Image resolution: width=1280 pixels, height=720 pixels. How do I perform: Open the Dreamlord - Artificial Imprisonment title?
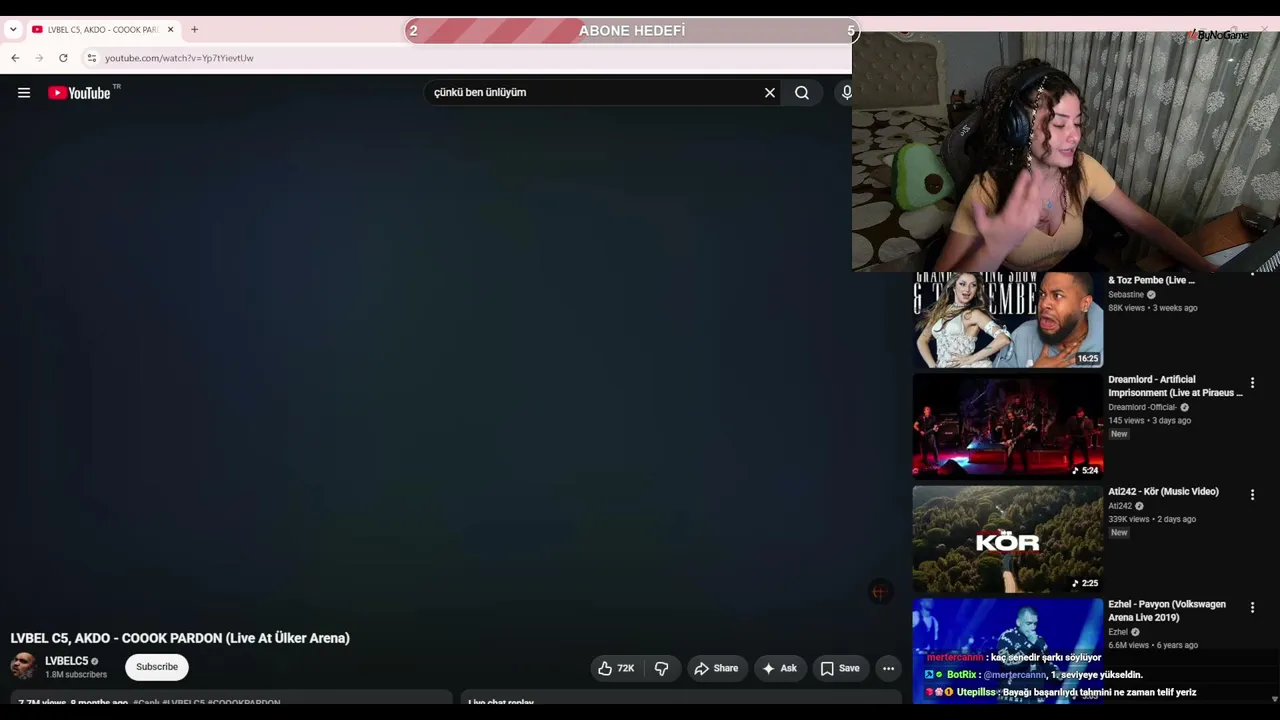coord(1175,386)
